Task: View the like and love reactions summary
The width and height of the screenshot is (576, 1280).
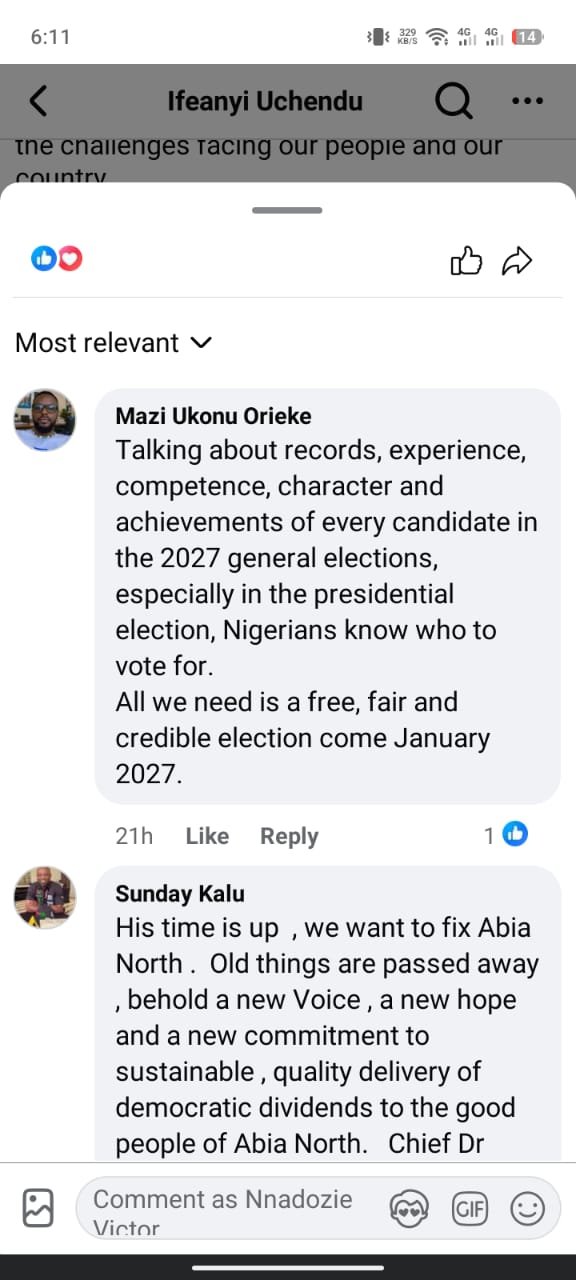Action: pyautogui.click(x=57, y=259)
